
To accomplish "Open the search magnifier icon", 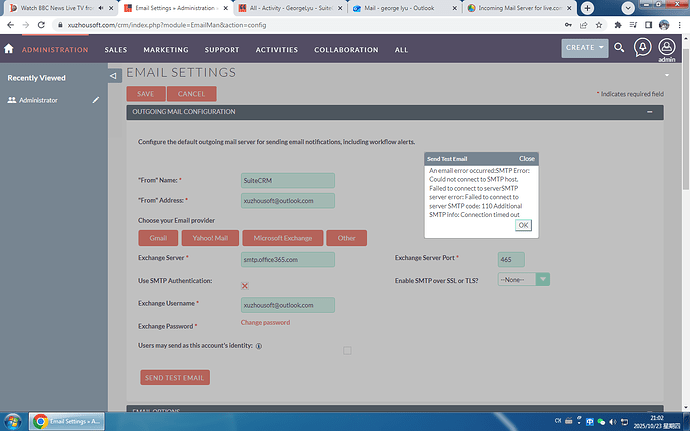I will pyautogui.click(x=619, y=47).
